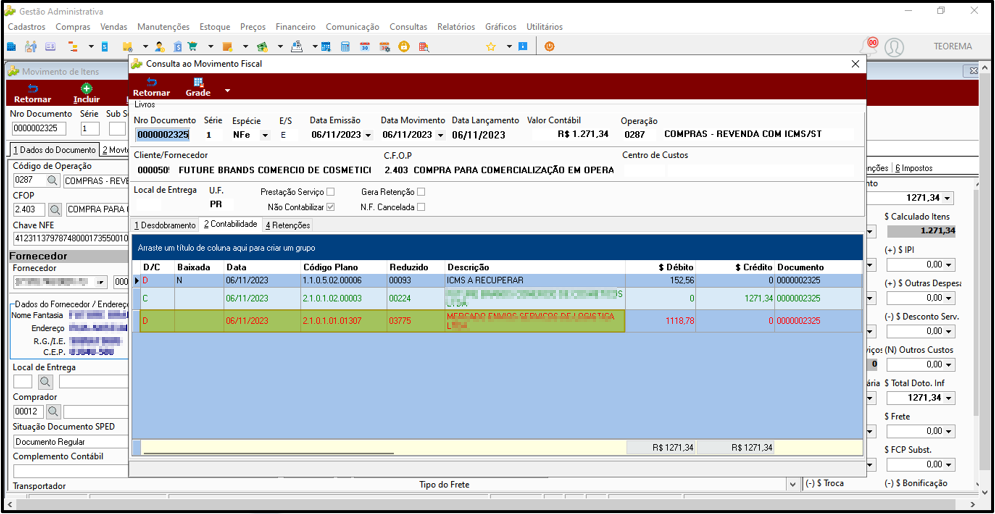Viewport: 995px width, 514px height.
Task: Open the report search magnifier icon
Action: tap(424, 46)
